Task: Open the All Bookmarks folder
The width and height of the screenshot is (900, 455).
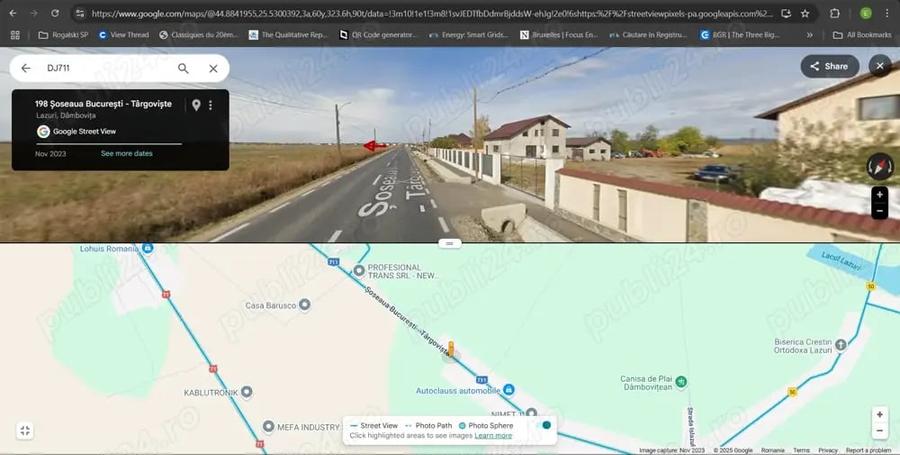Action: tap(862, 35)
